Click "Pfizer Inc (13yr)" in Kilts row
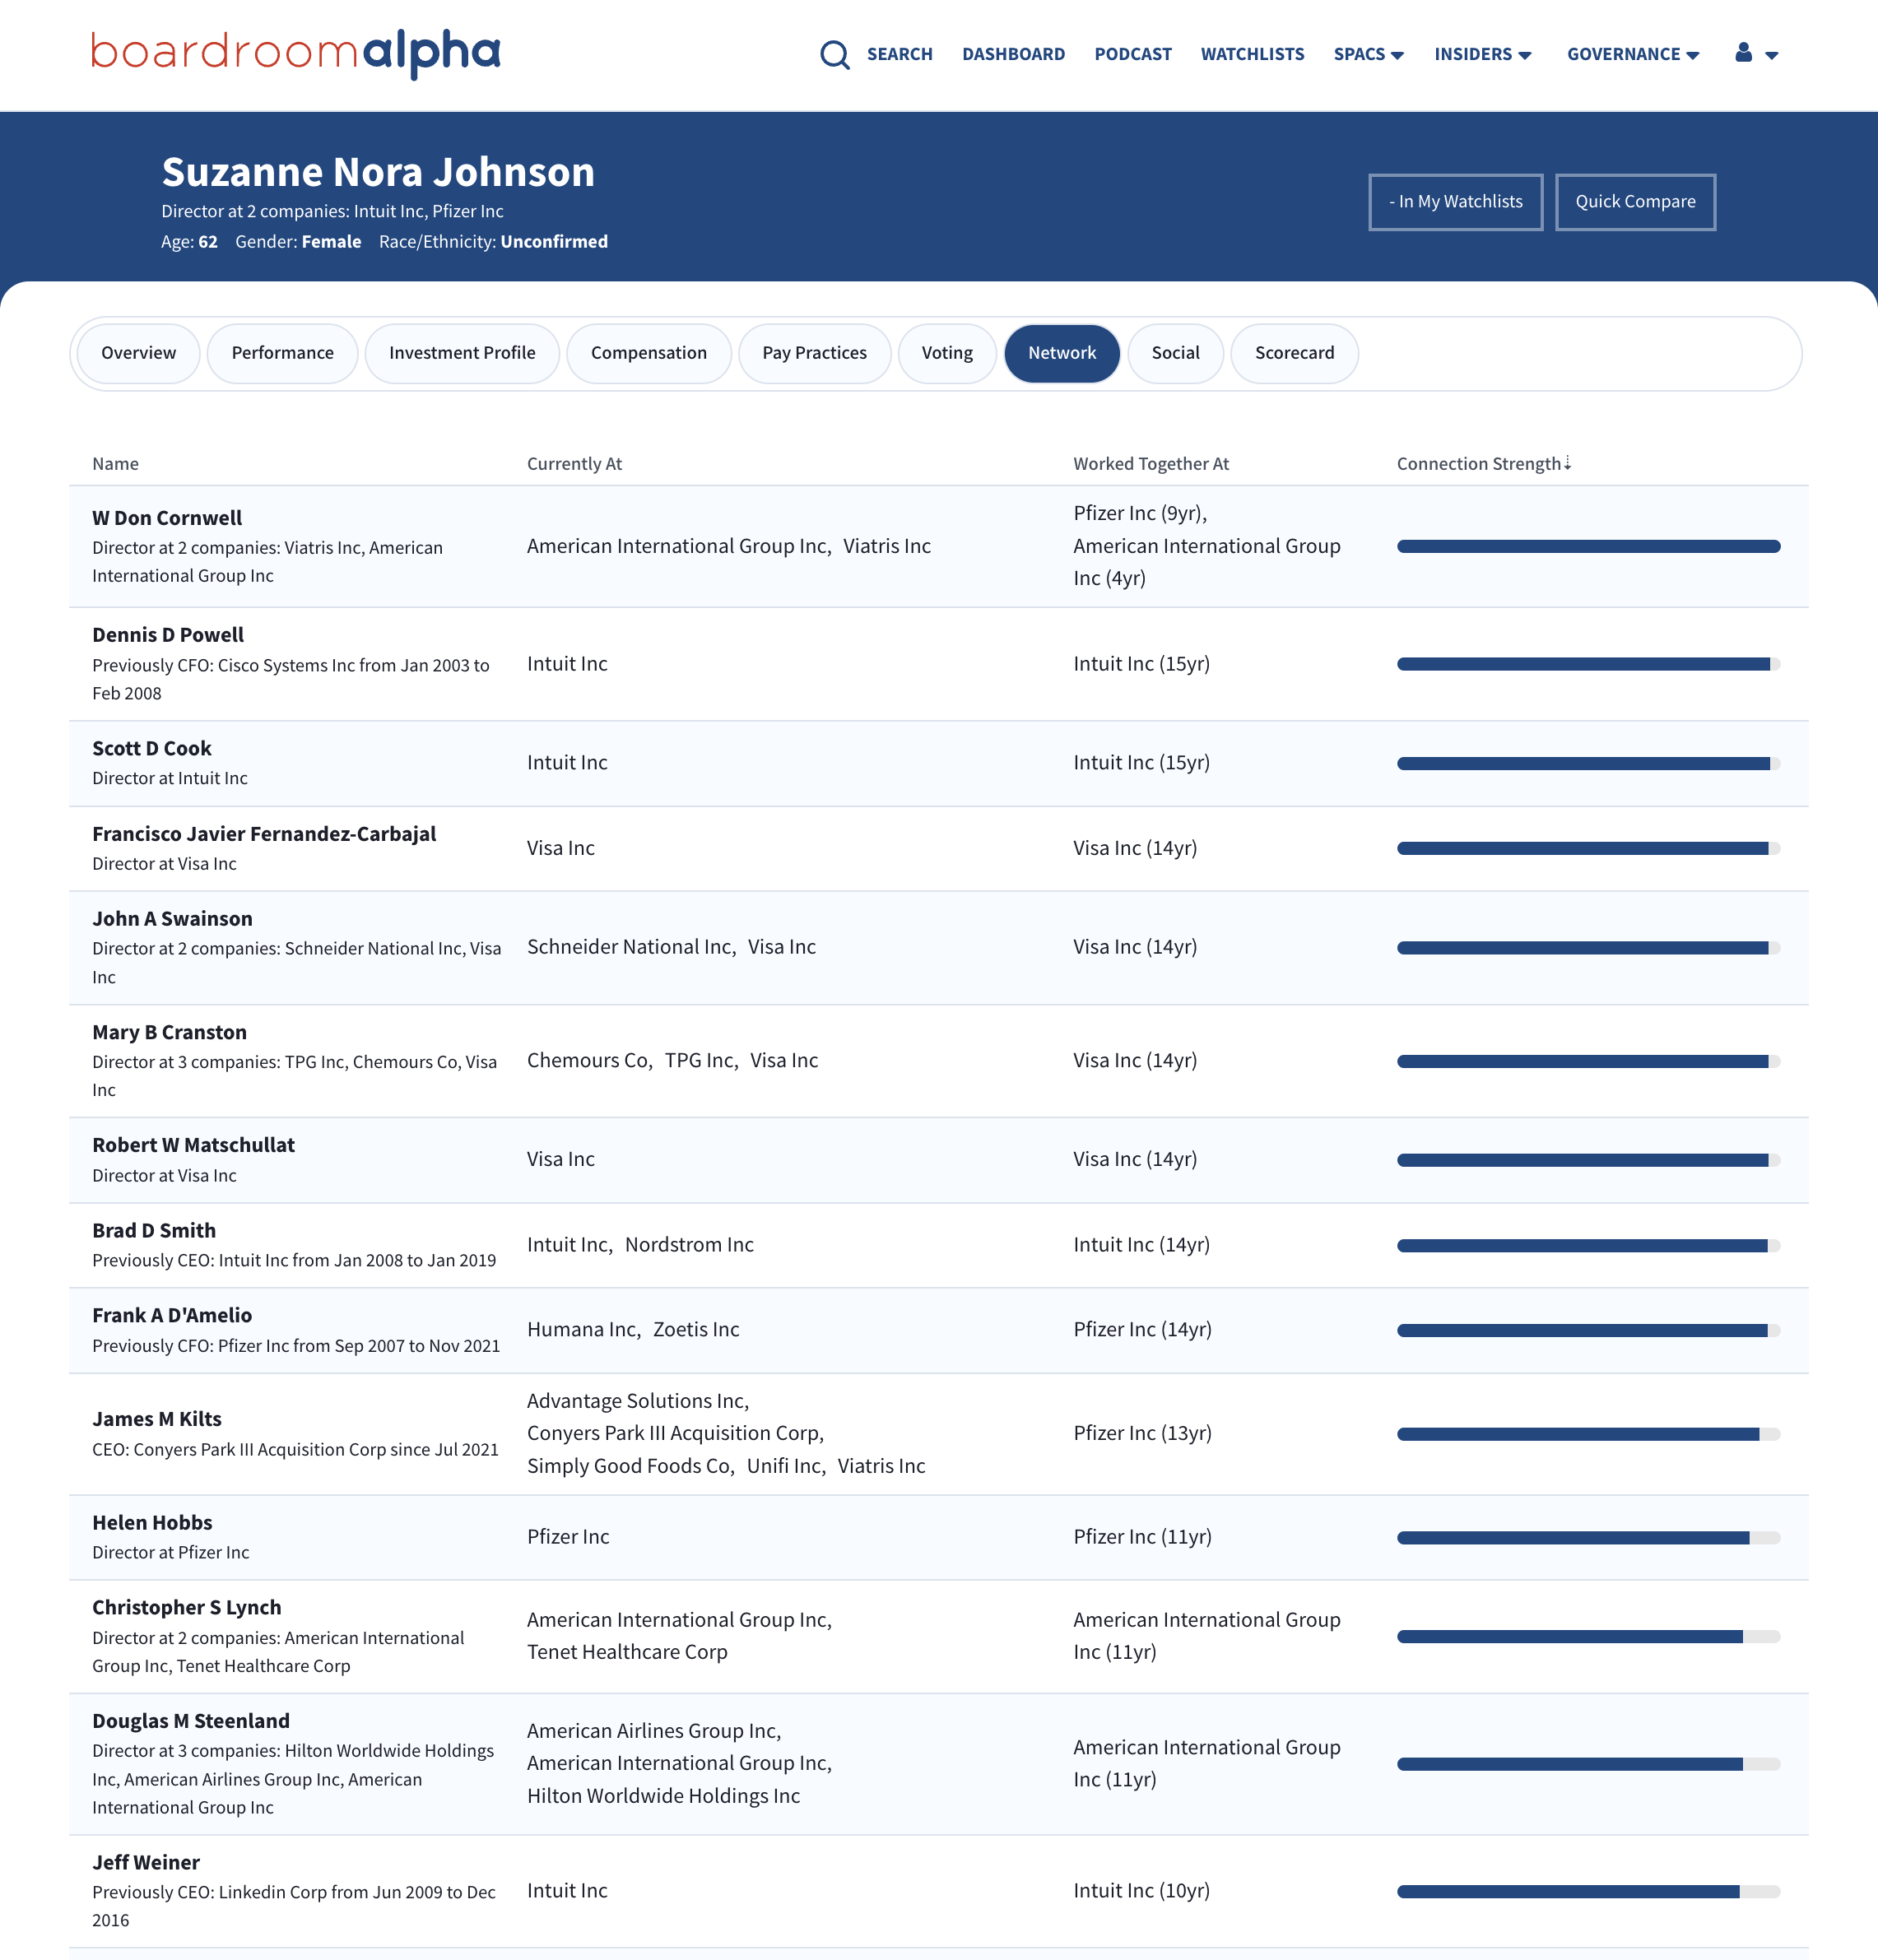The image size is (1878, 1960). click(1142, 1433)
